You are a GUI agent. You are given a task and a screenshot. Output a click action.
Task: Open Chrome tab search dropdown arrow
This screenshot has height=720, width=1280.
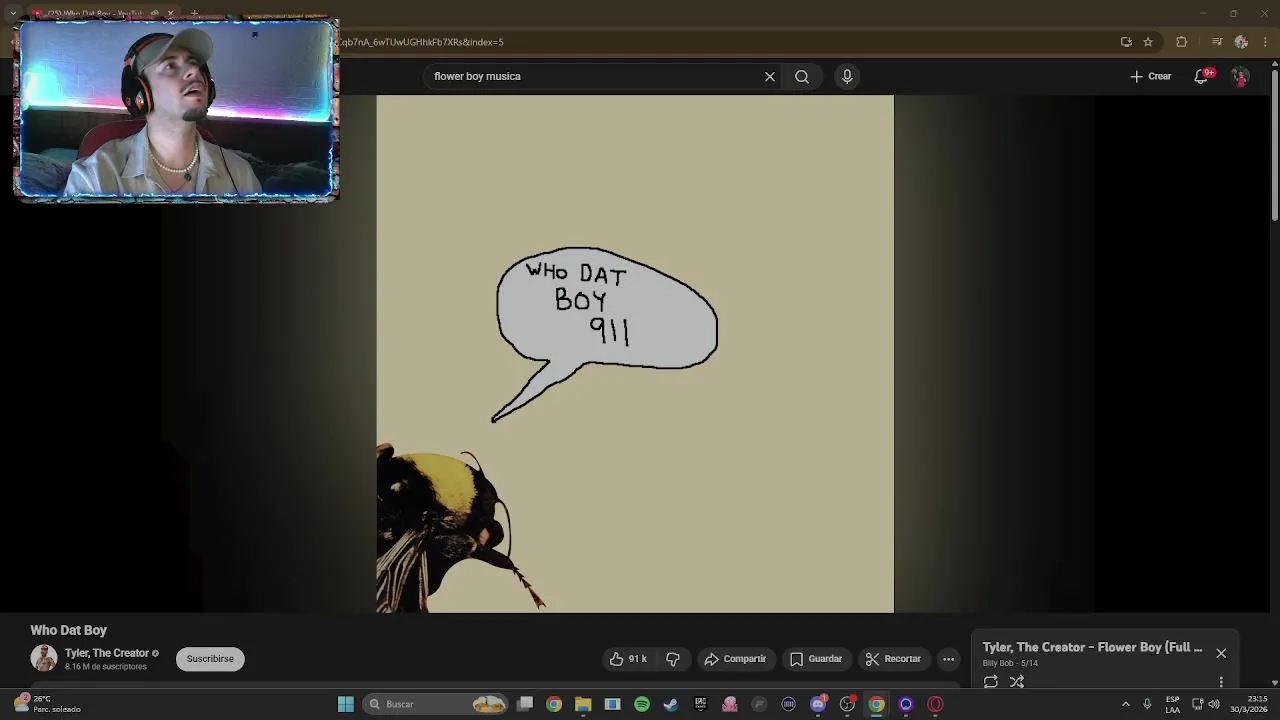point(13,14)
